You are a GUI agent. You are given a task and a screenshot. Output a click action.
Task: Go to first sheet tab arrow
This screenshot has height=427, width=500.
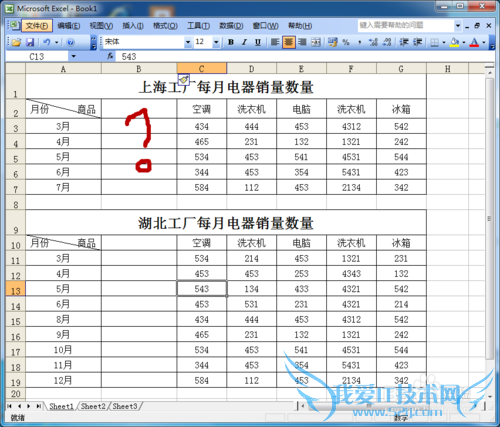click(x=9, y=406)
